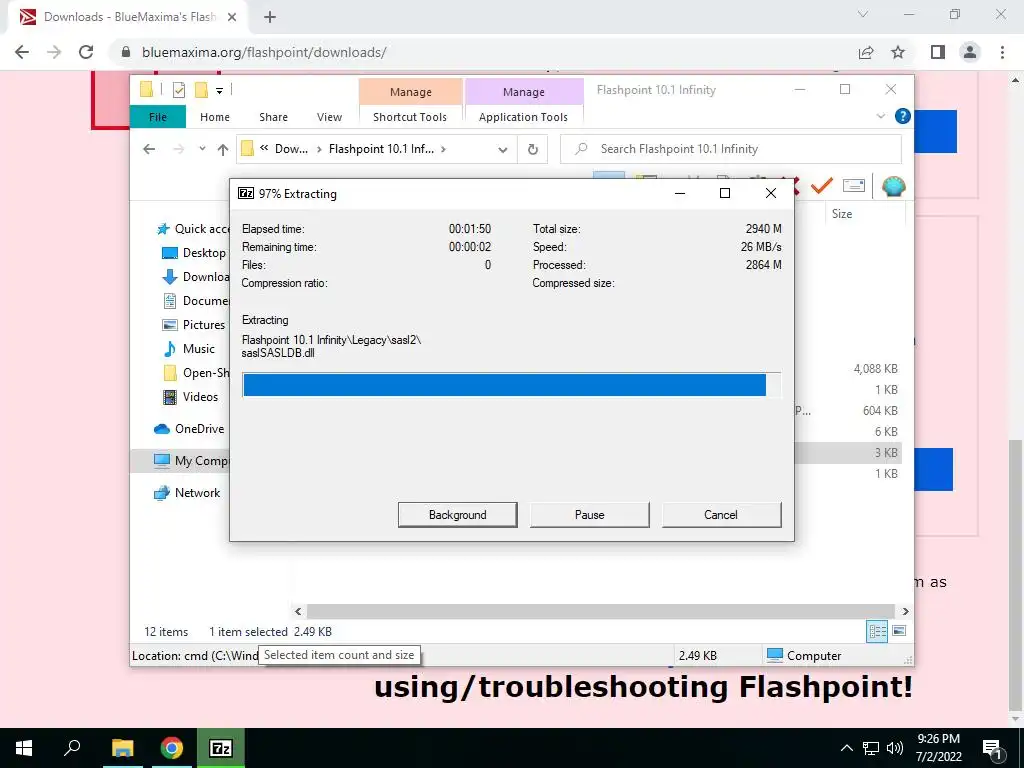
Task: Click the Chrome address bar URL
Action: 264,52
